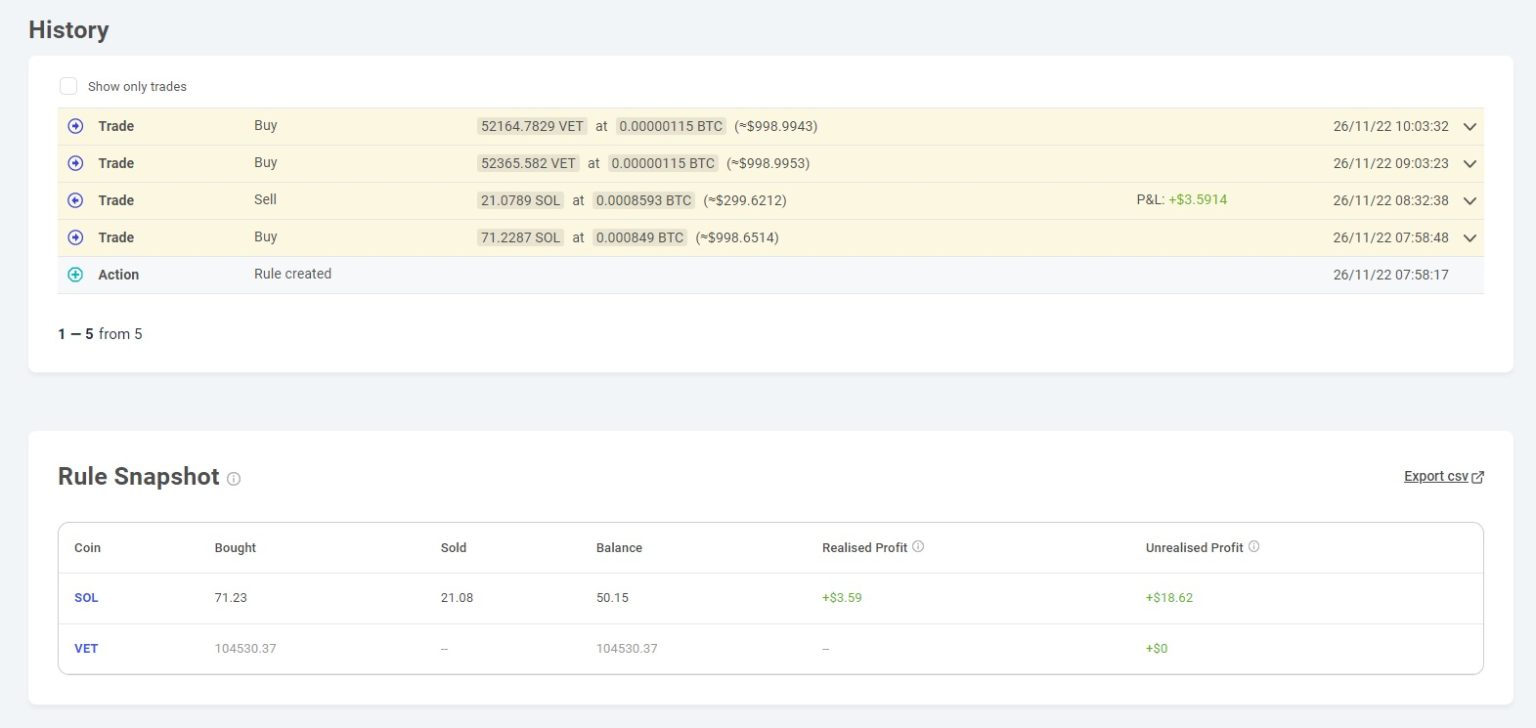
Task: Click the Realised Profit info icon
Action: pos(918,547)
